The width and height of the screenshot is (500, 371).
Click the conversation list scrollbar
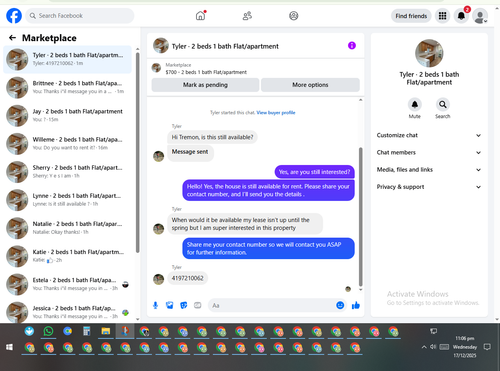(137, 152)
